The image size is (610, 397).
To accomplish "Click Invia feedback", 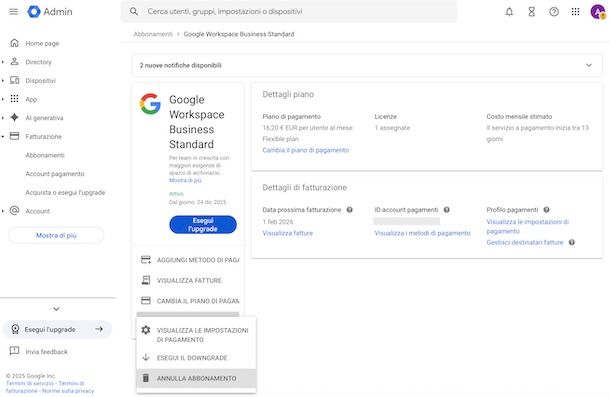I will (x=46, y=351).
